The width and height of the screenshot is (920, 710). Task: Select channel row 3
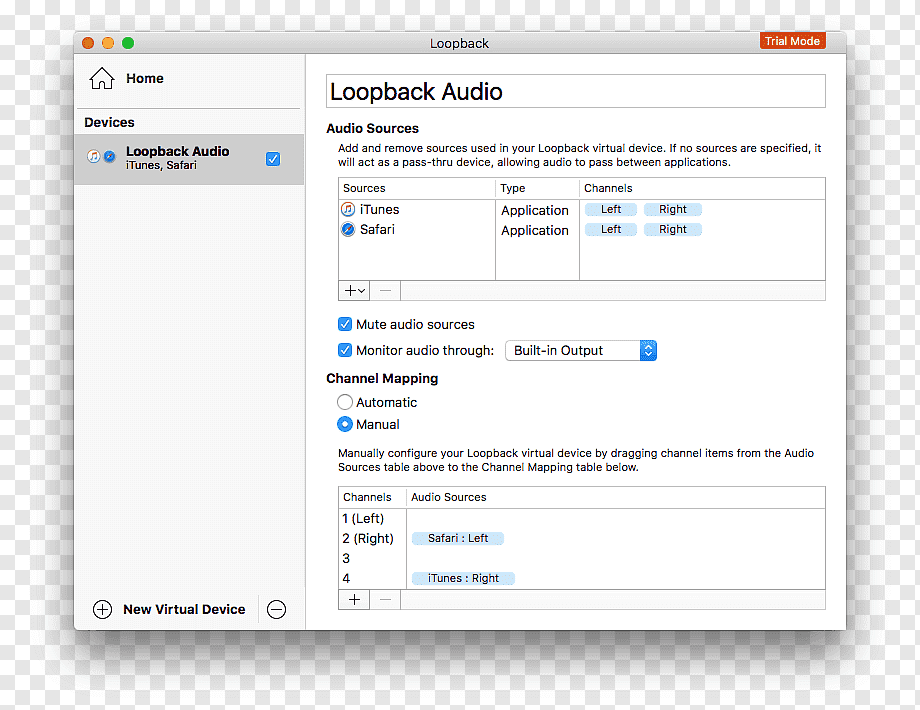click(x=346, y=559)
